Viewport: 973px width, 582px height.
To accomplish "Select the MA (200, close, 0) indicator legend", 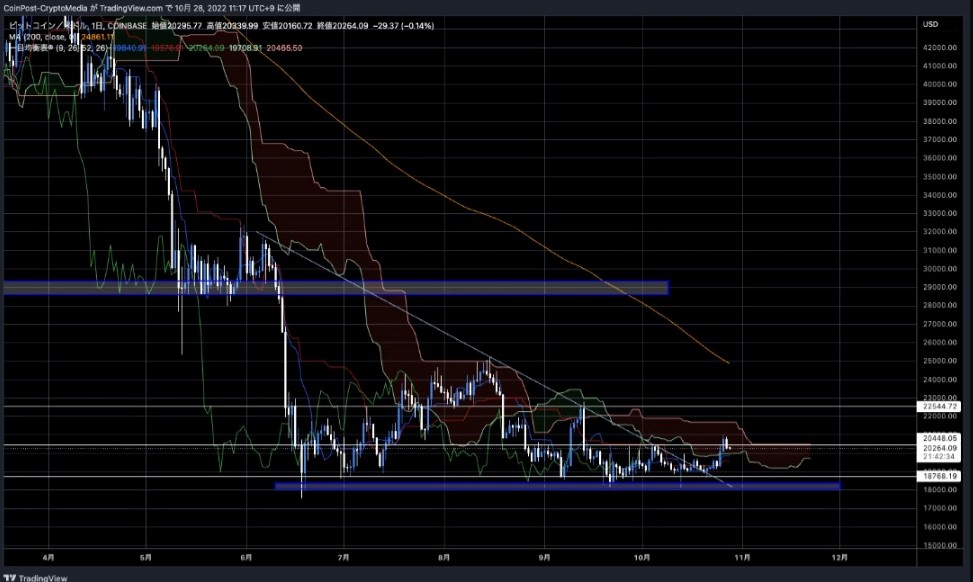I will click(41, 37).
